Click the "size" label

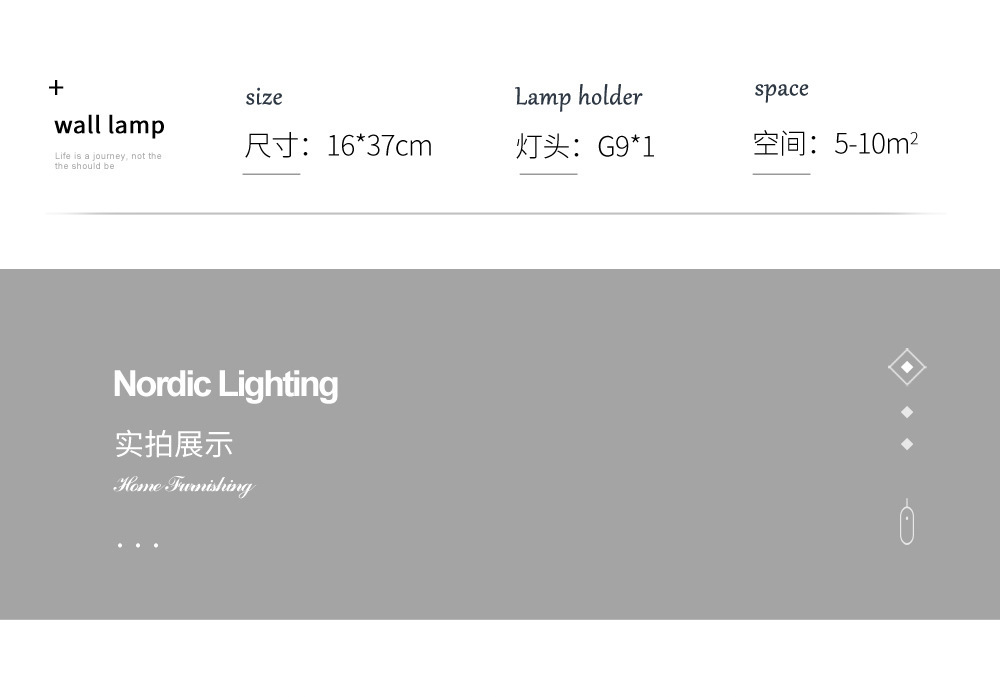[x=264, y=97]
